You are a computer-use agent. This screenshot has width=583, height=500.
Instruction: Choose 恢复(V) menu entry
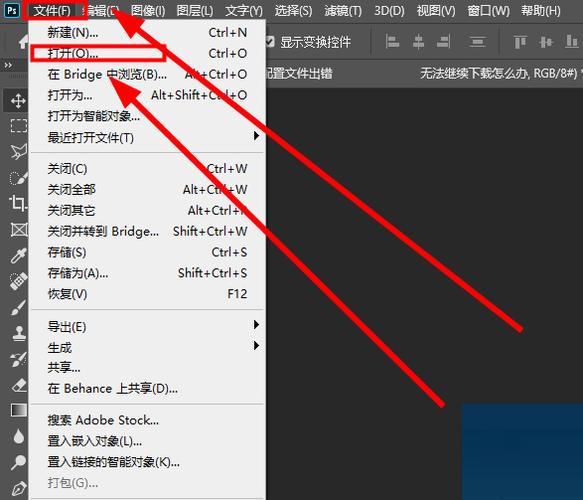147,294
